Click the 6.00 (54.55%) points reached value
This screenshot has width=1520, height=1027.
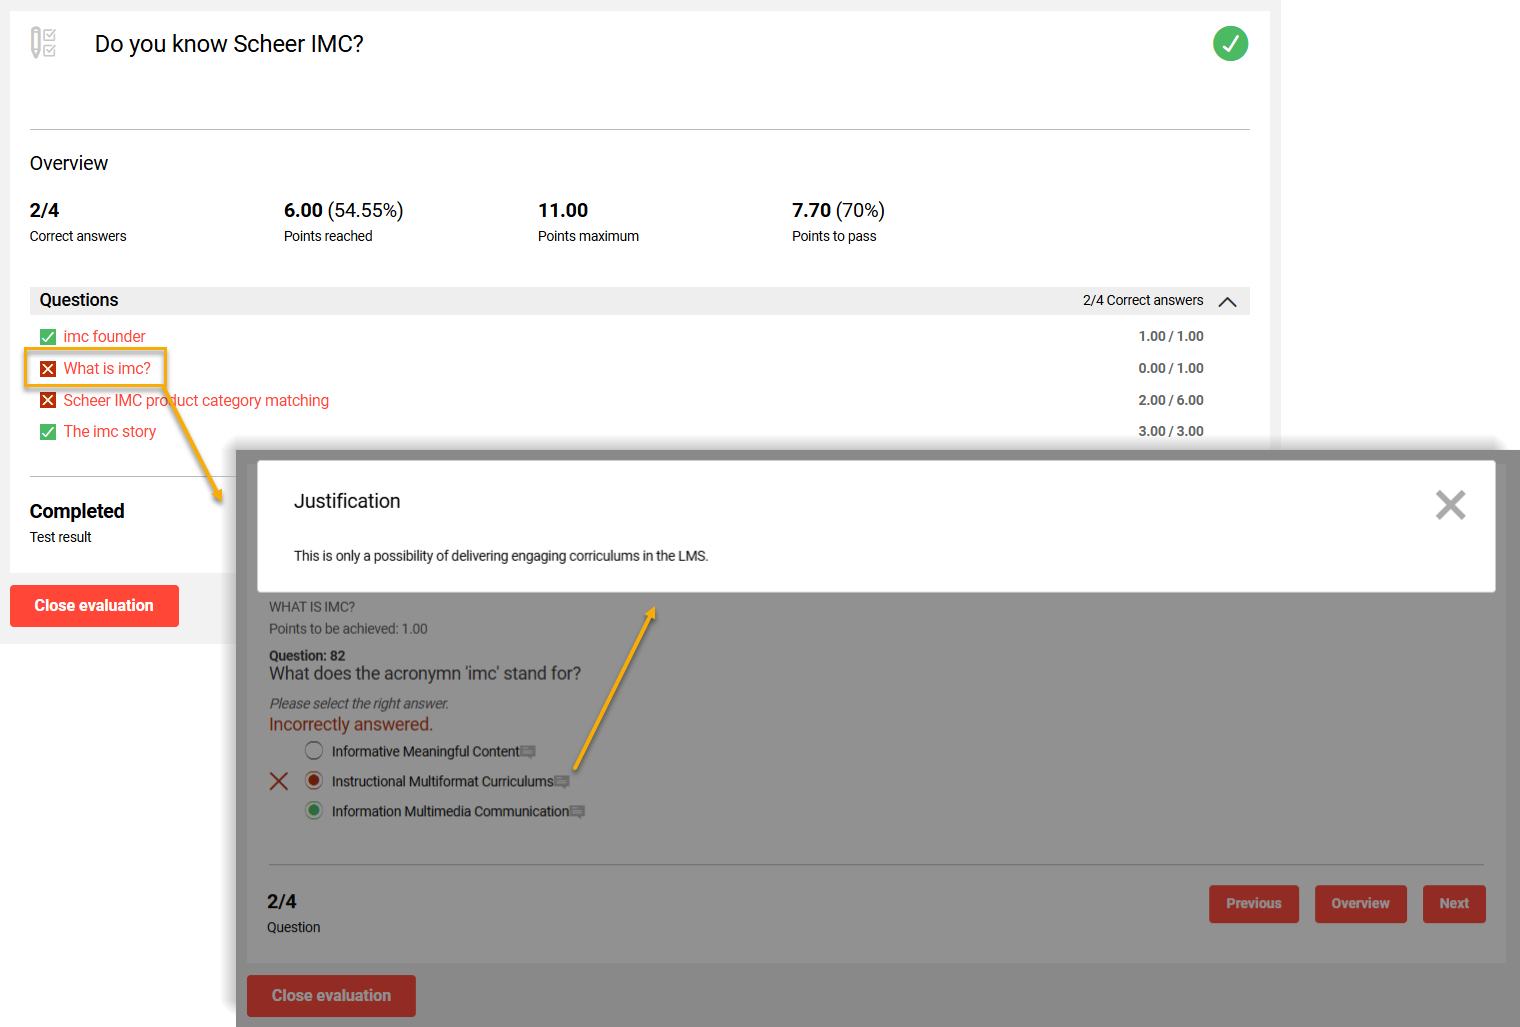[x=343, y=211]
